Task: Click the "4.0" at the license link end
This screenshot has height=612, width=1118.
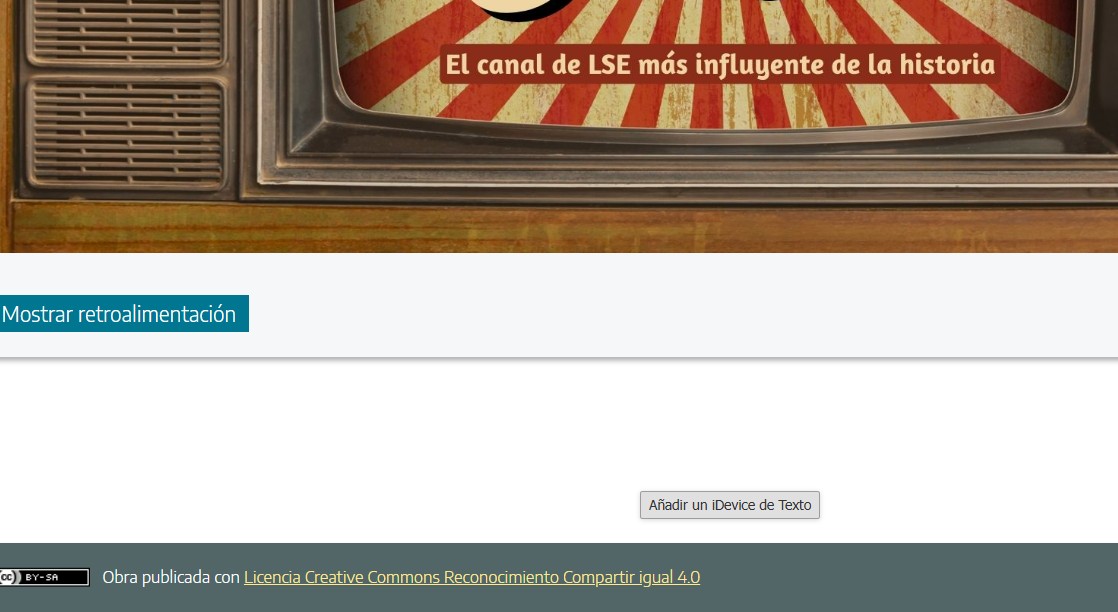Action: point(688,577)
